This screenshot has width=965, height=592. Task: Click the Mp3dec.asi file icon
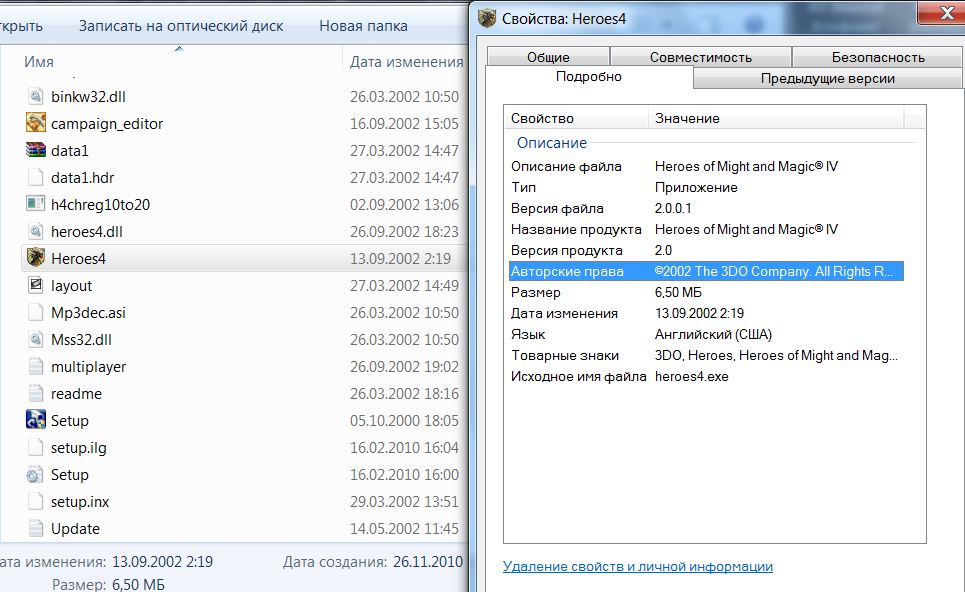click(36, 312)
